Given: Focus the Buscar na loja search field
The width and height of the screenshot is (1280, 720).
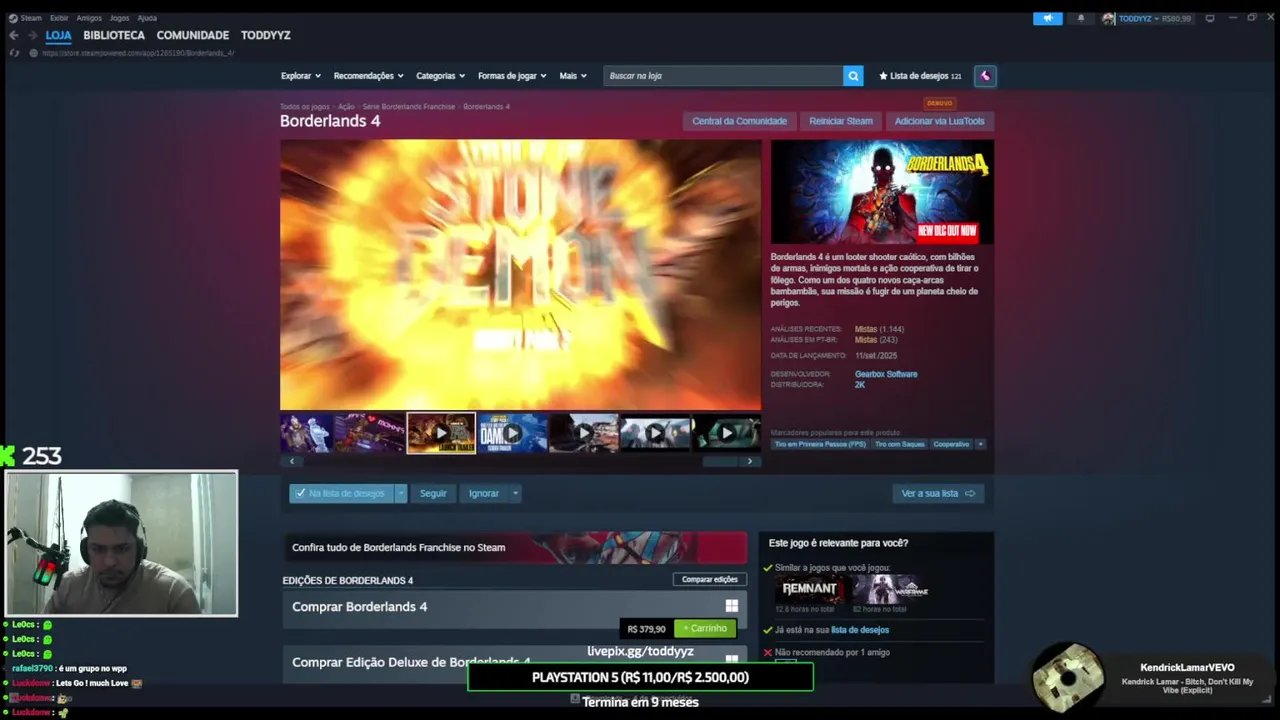Looking at the screenshot, I should [x=723, y=76].
